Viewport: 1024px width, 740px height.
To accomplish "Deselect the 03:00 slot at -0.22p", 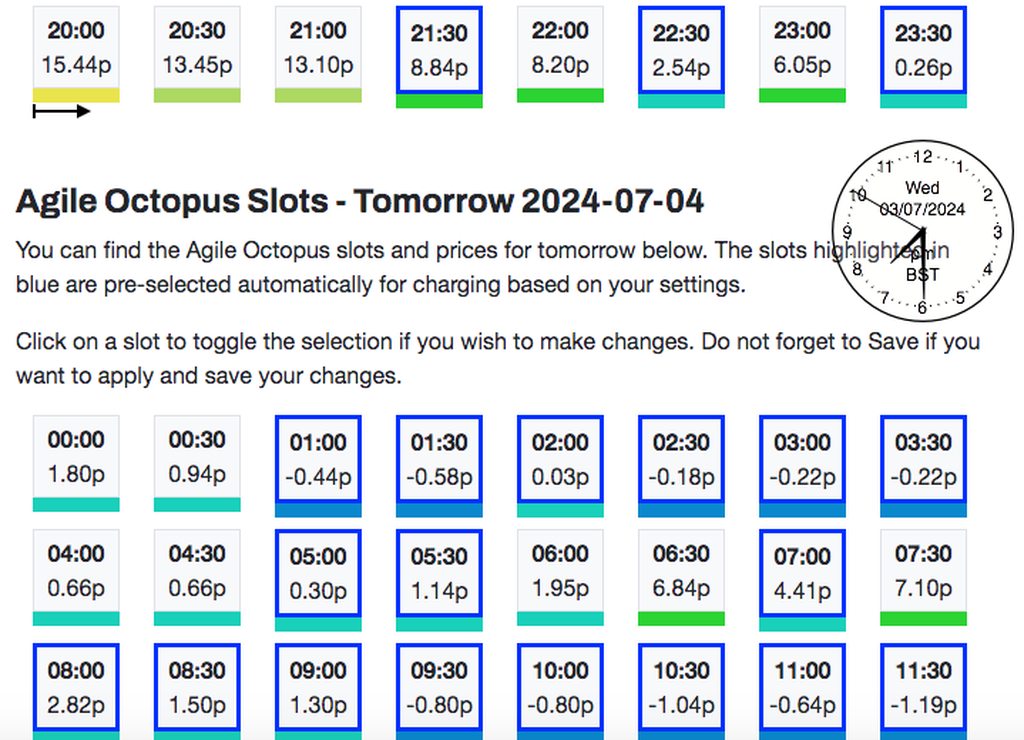I will [802, 459].
